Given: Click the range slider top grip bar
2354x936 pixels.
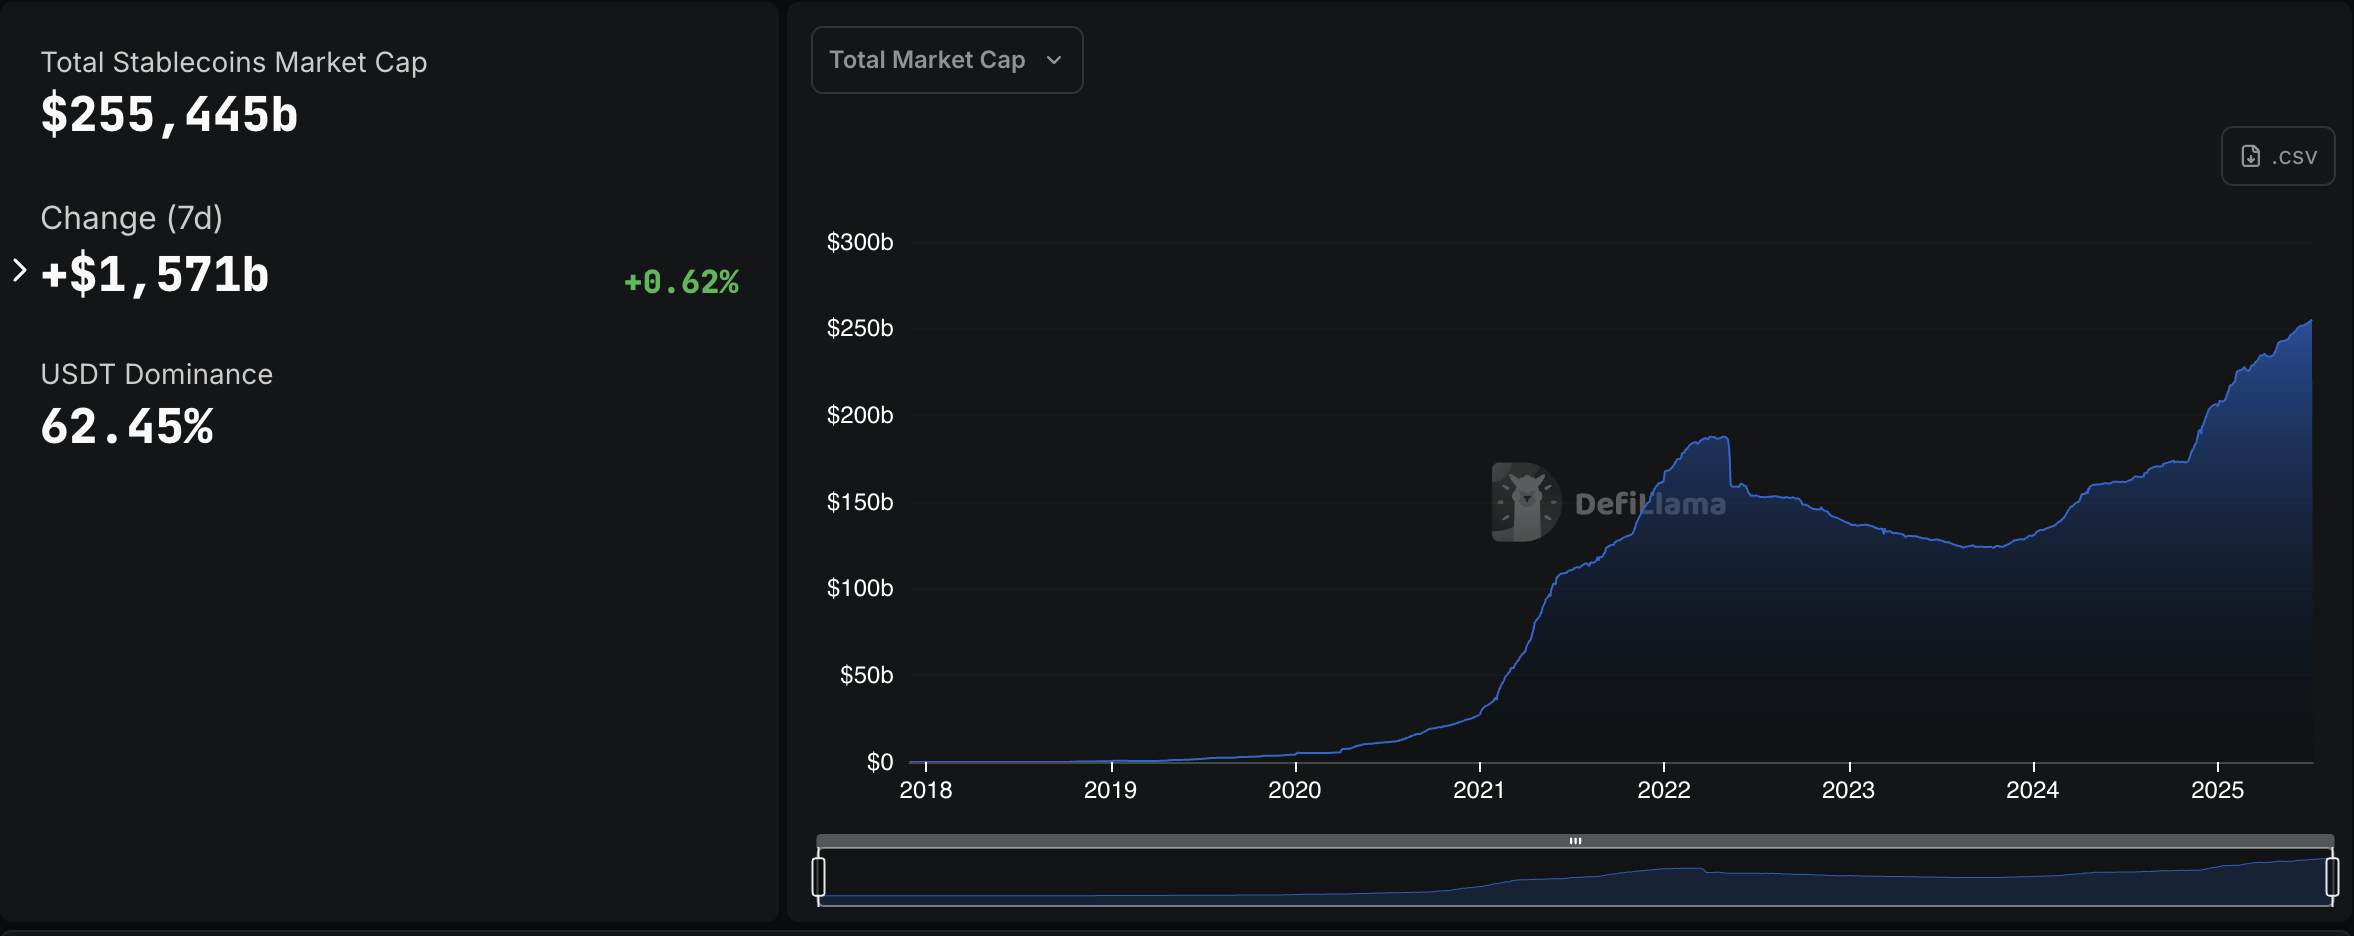Looking at the screenshot, I should tap(1575, 841).
